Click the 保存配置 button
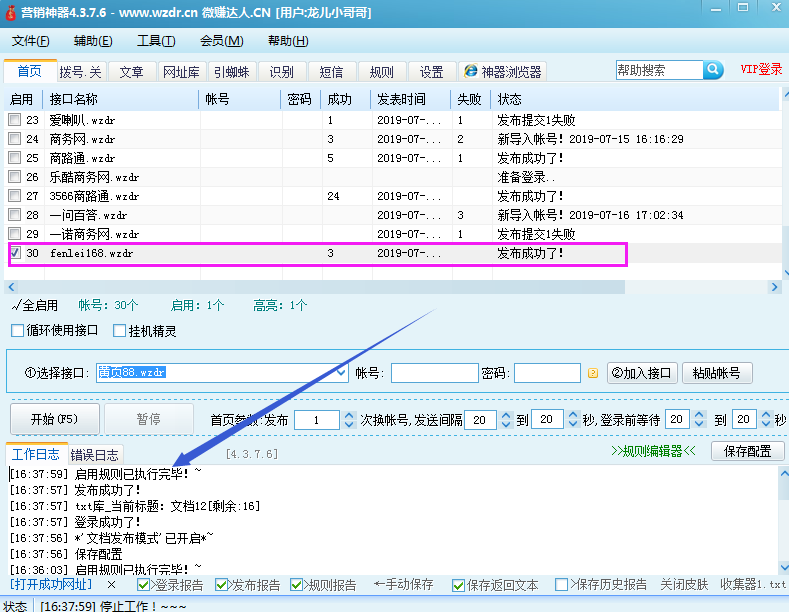Image resolution: width=789 pixels, height=612 pixels. (747, 451)
